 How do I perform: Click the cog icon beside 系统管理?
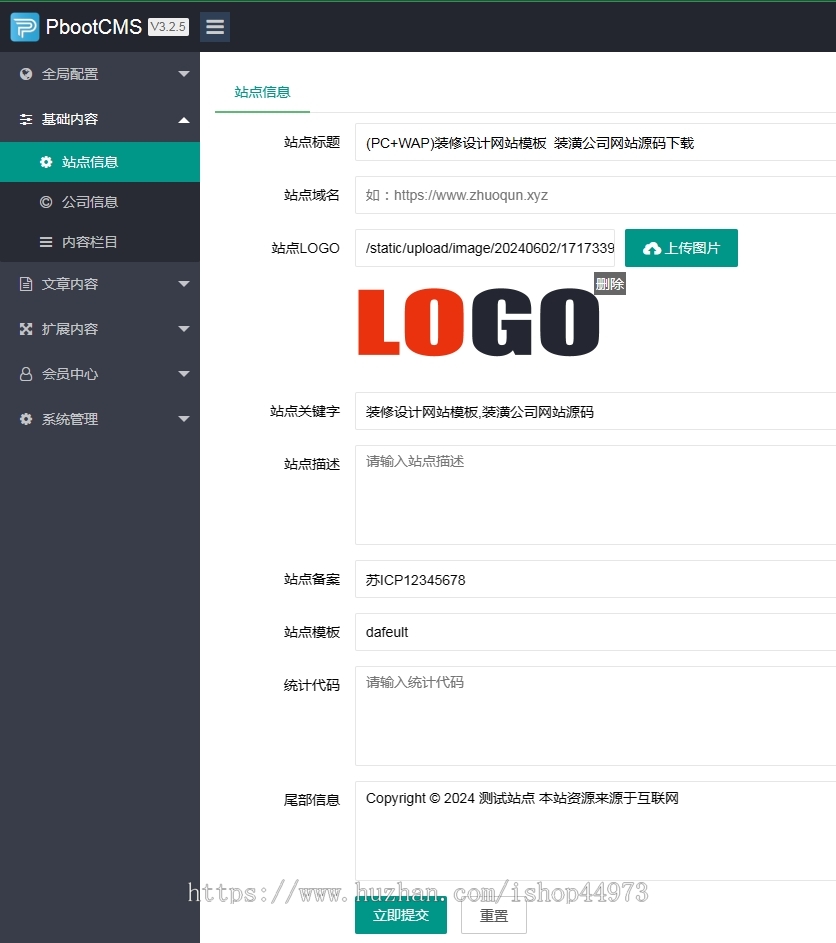coord(26,419)
